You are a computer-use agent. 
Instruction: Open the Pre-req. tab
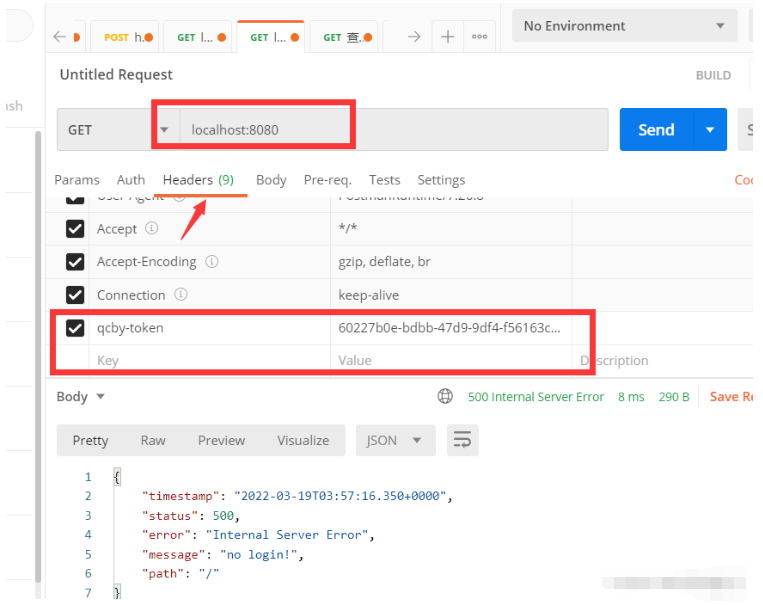(327, 180)
